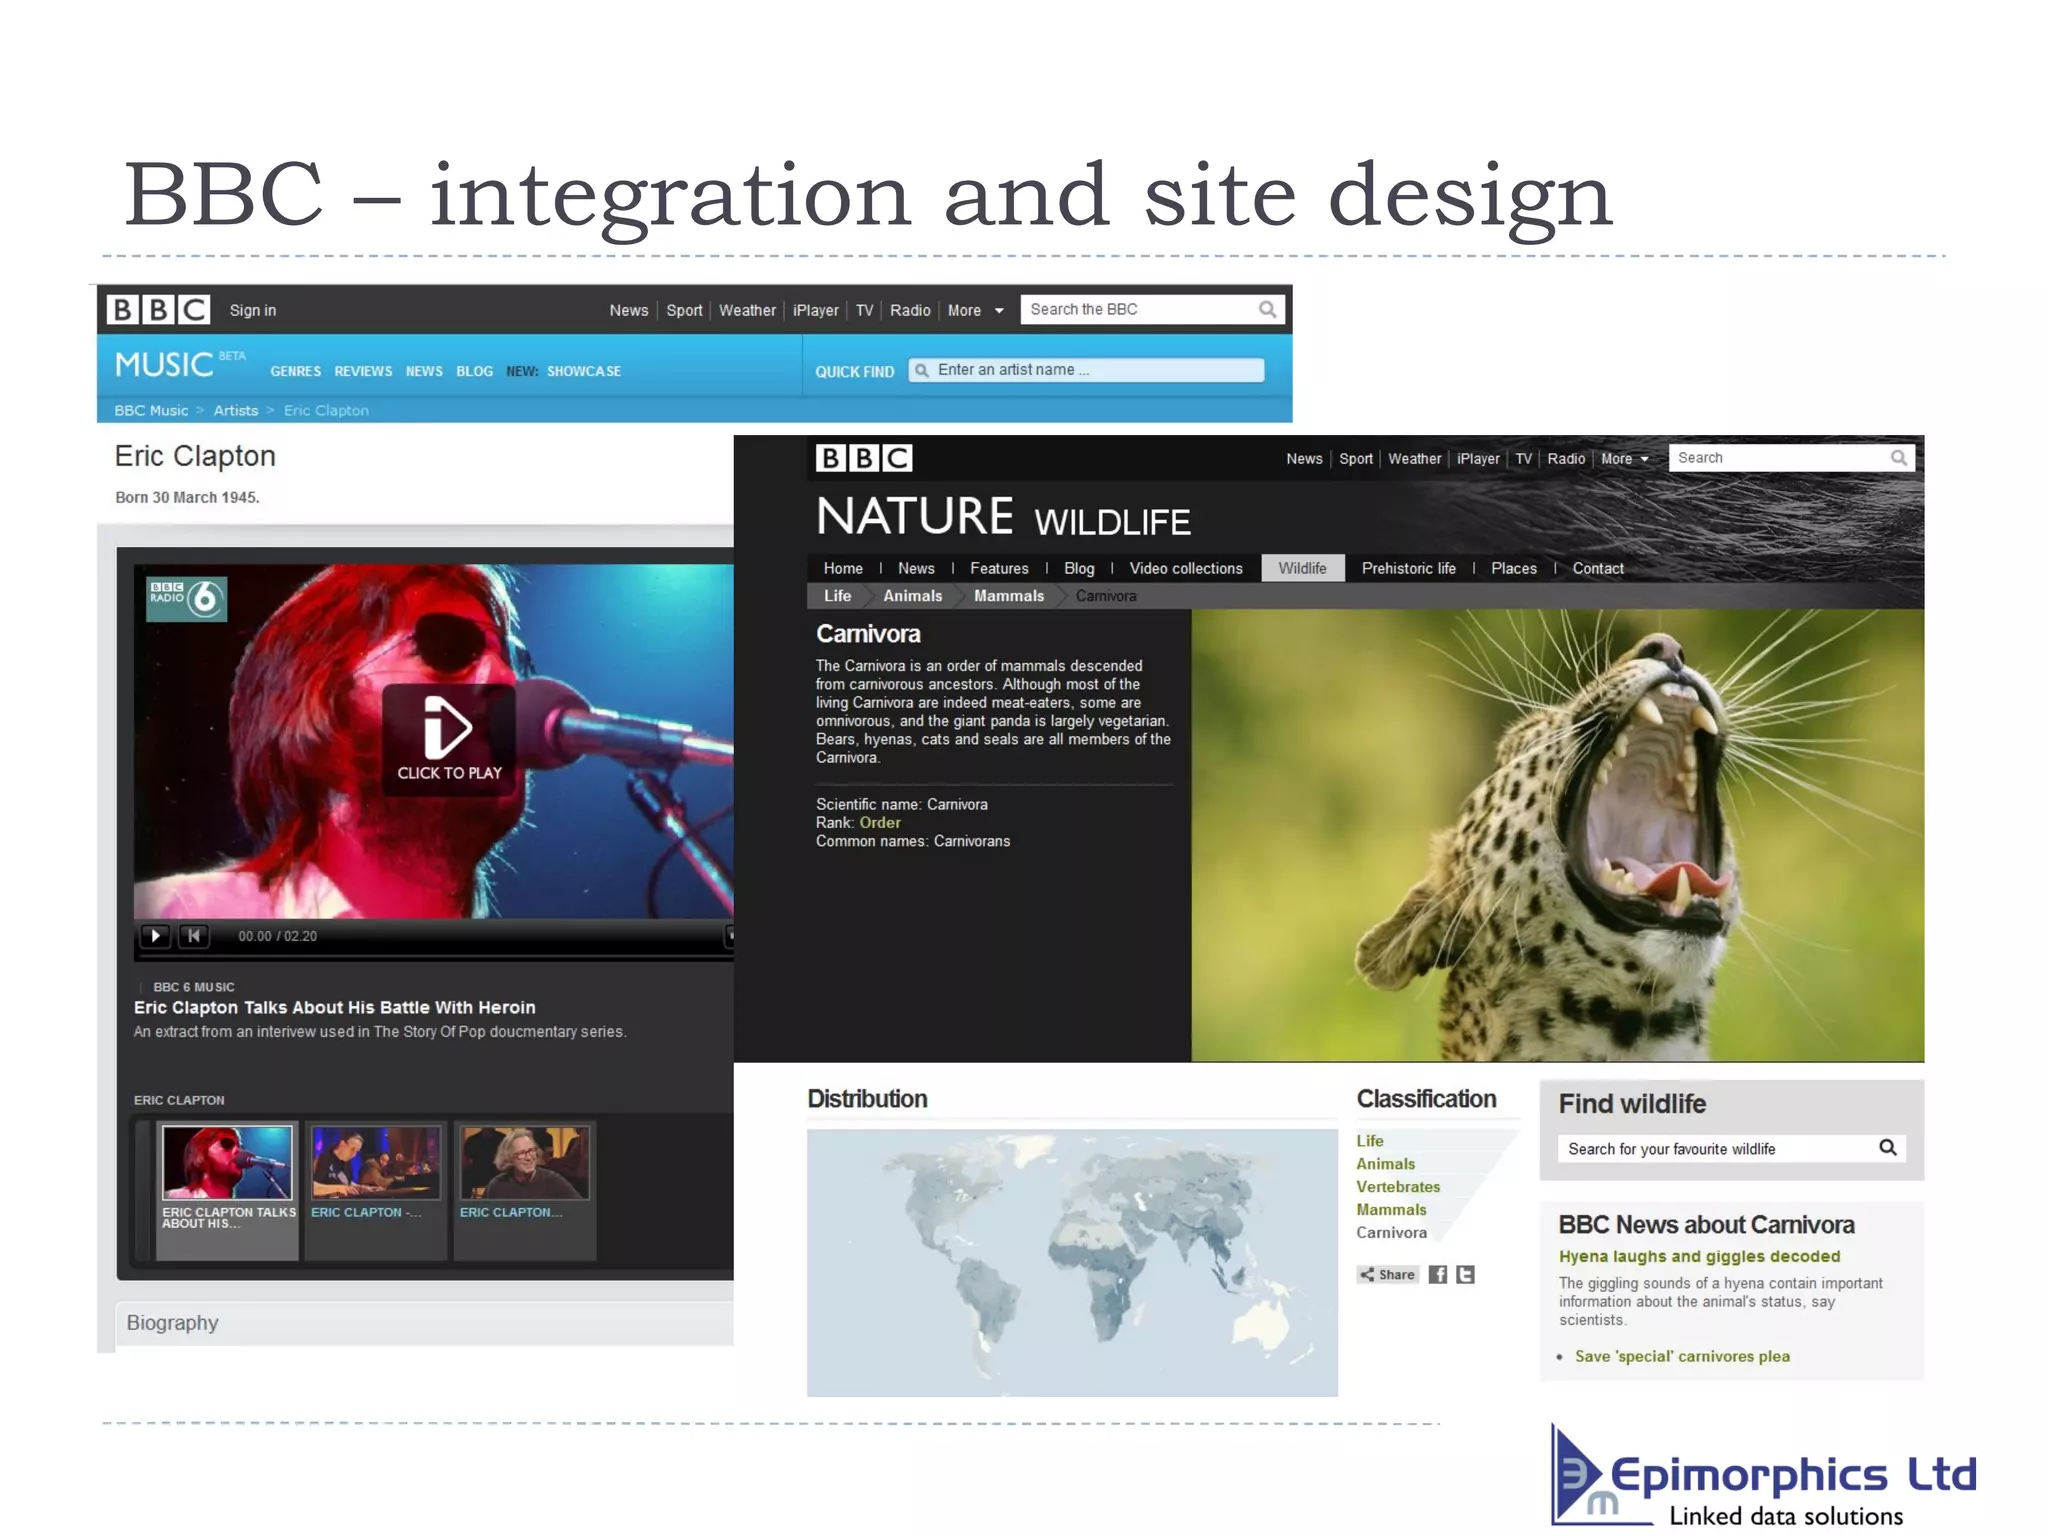Click Order rank link
The width and height of the screenshot is (2048, 1536).
[x=880, y=823]
